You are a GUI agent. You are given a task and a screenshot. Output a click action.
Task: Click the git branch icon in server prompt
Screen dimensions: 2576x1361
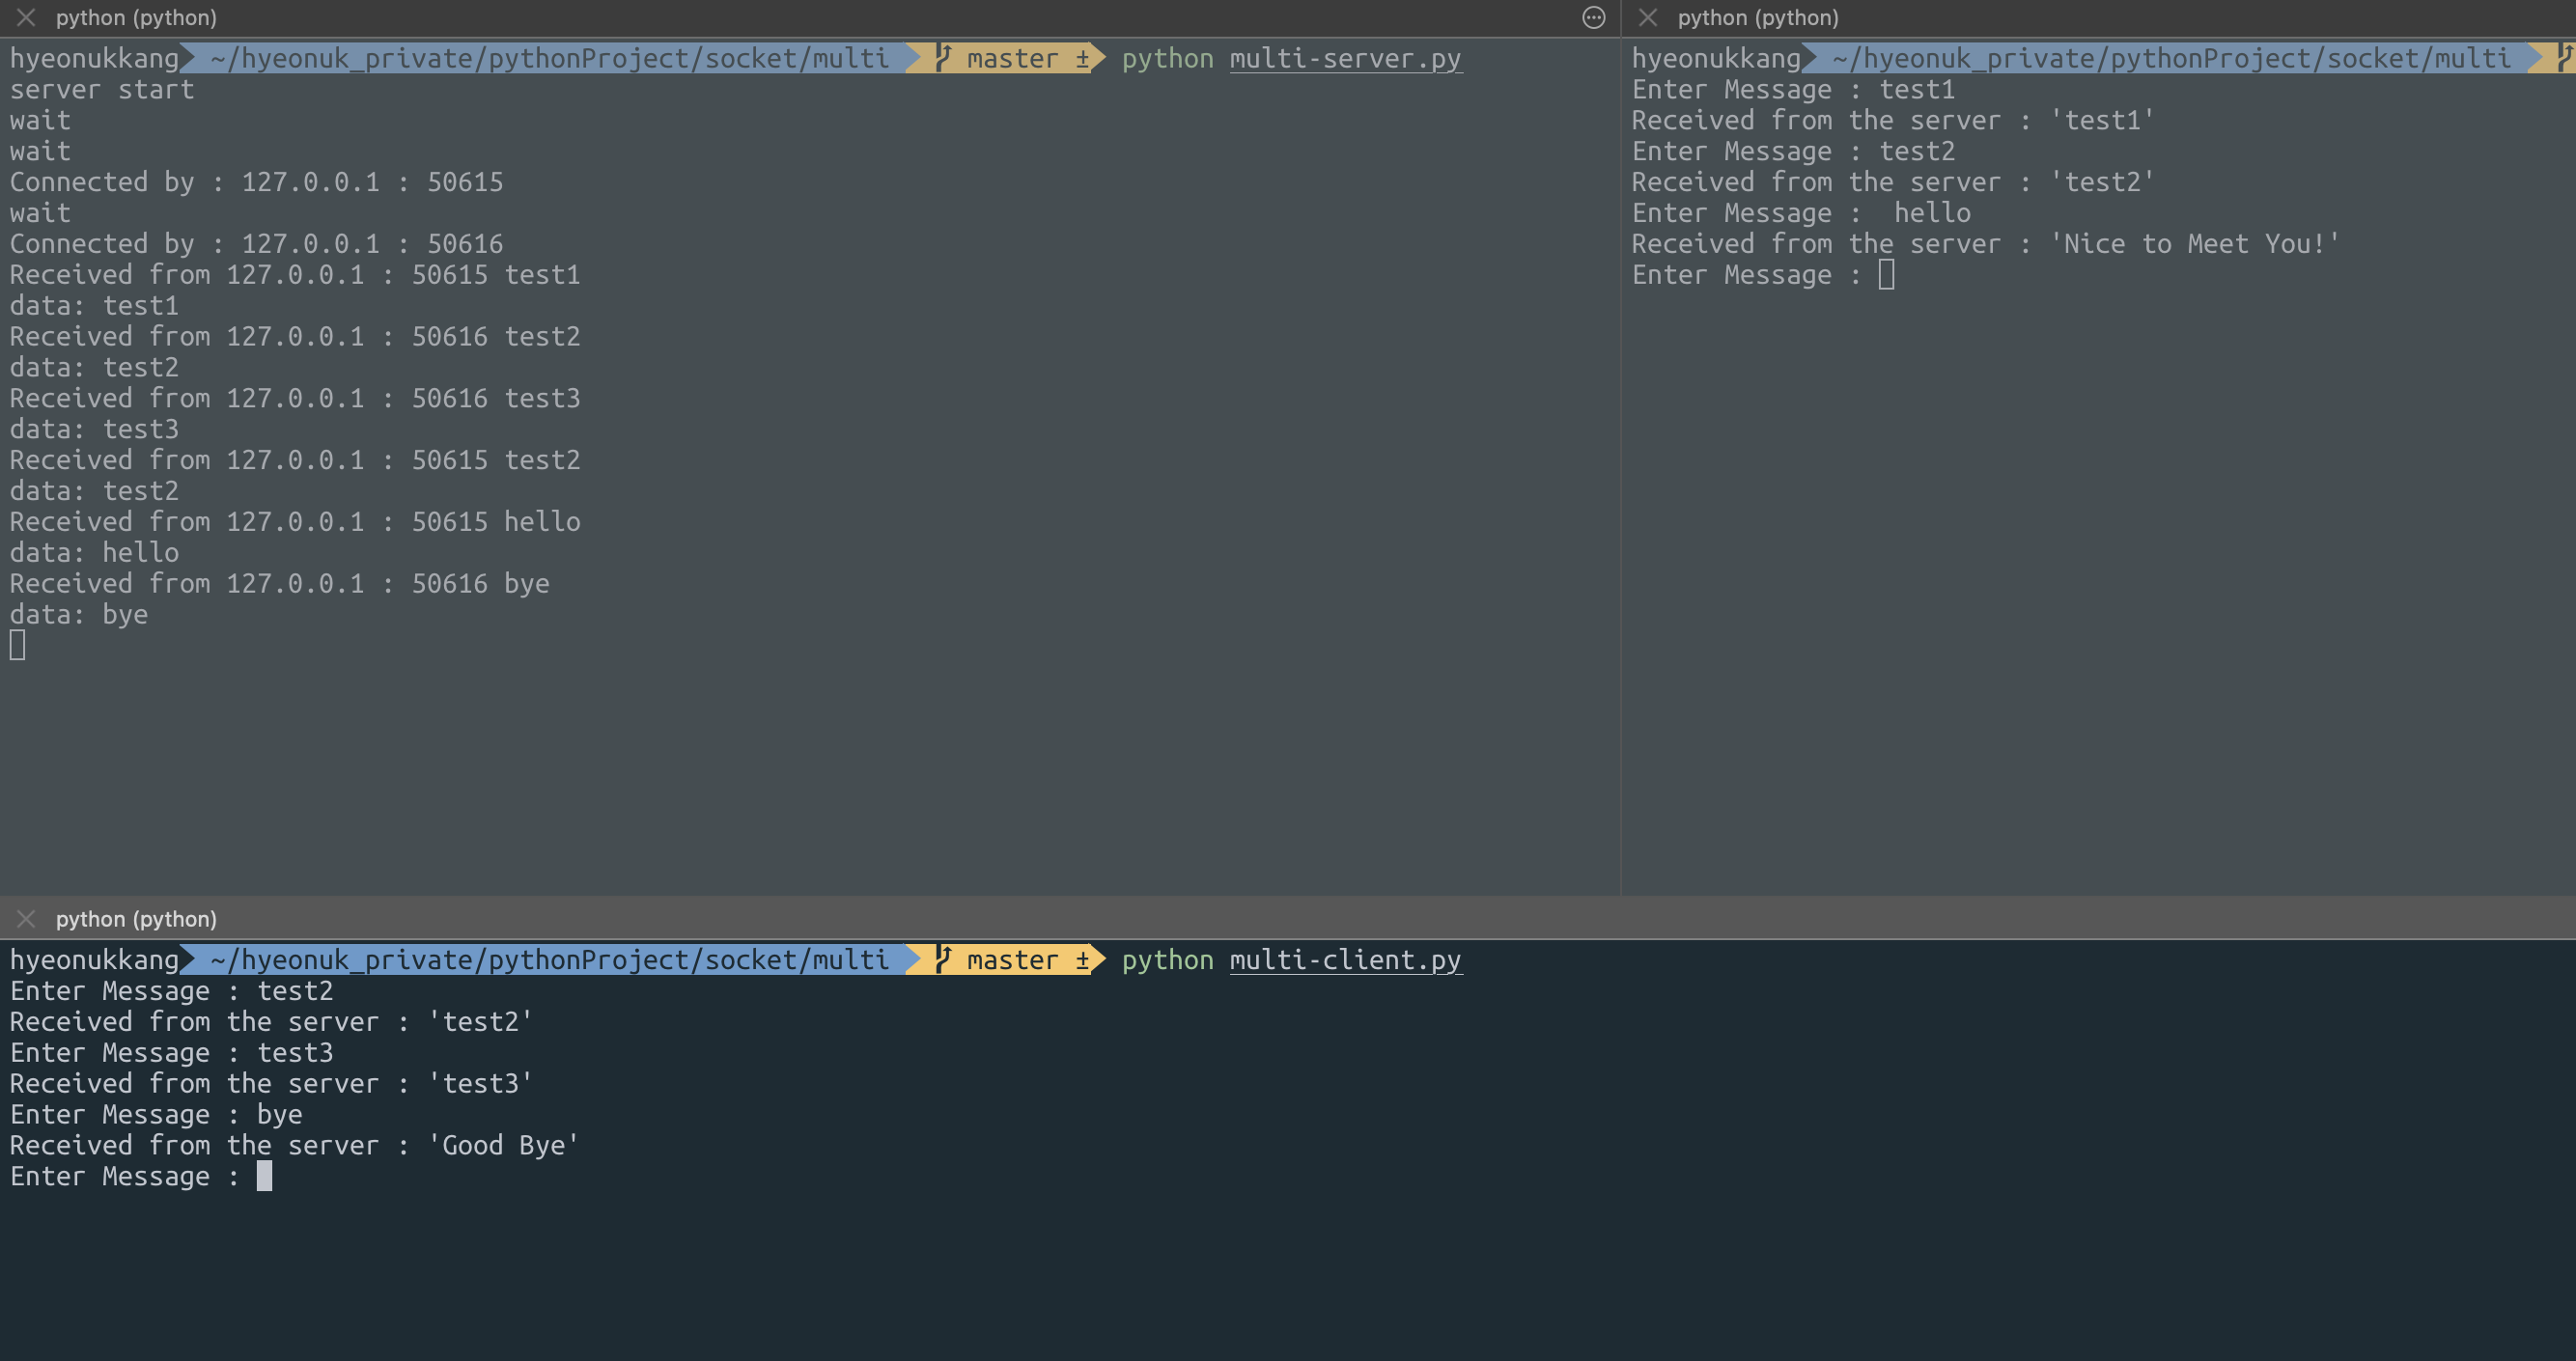click(942, 58)
